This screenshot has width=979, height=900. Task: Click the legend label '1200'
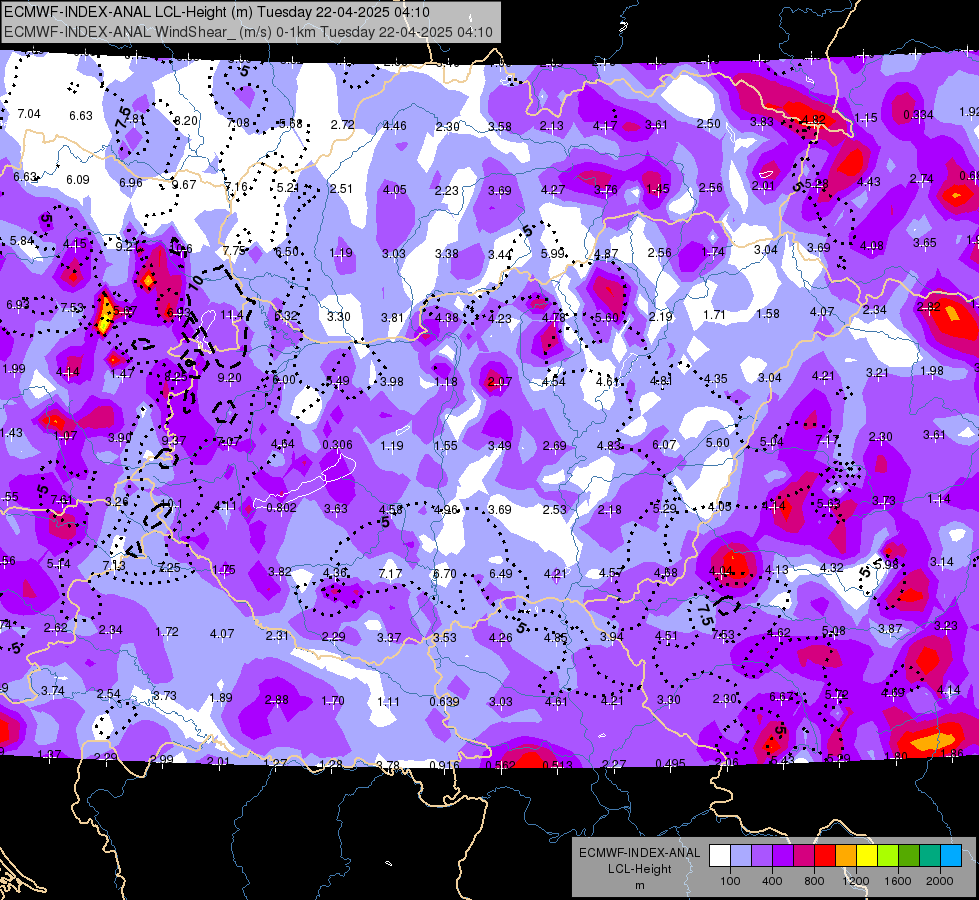pos(855,881)
